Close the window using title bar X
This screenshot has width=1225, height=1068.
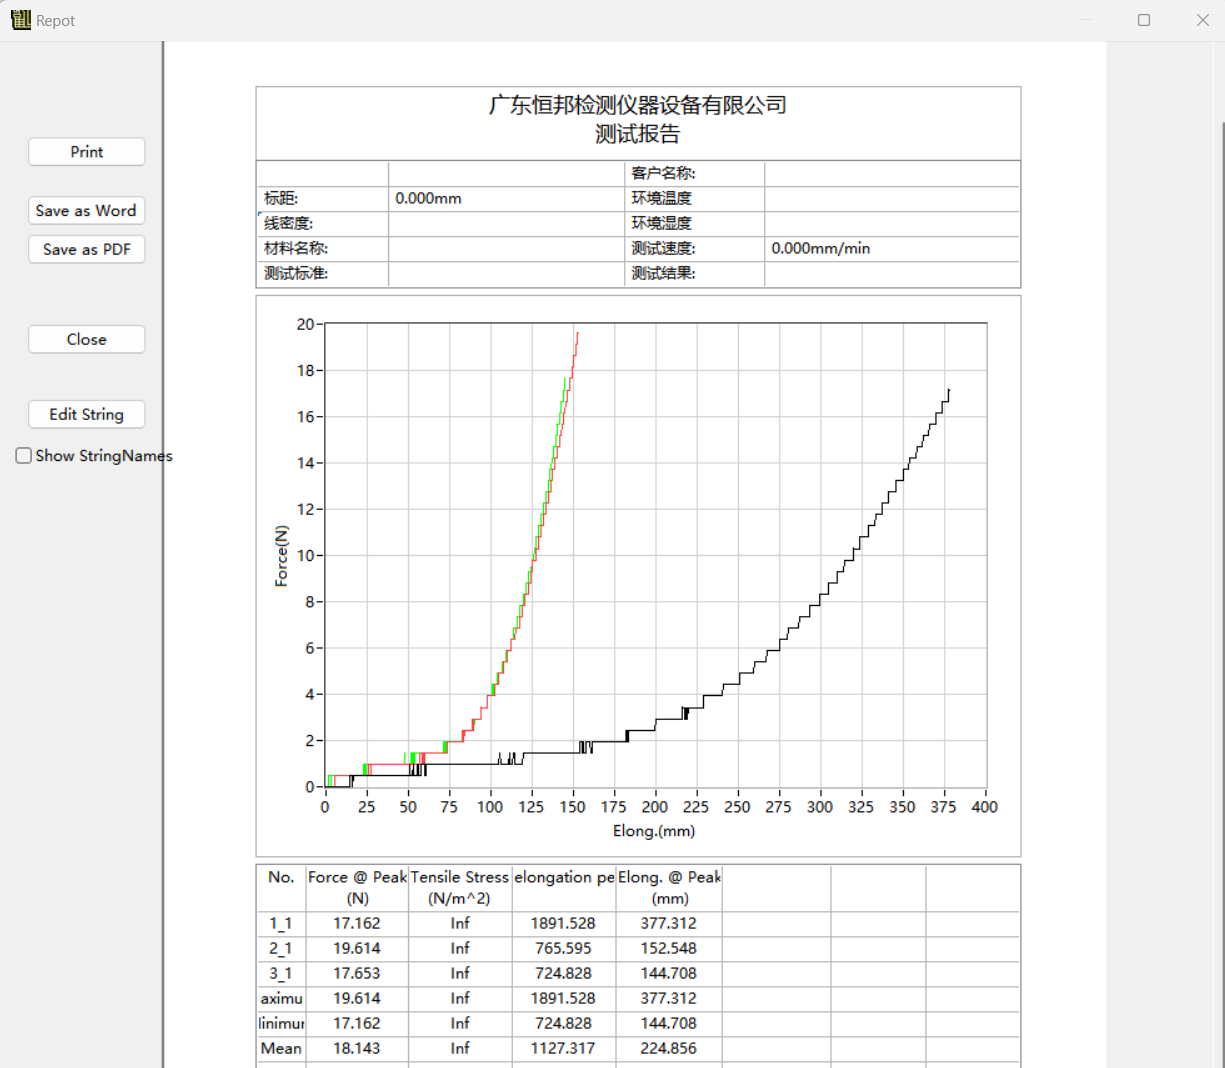1203,20
